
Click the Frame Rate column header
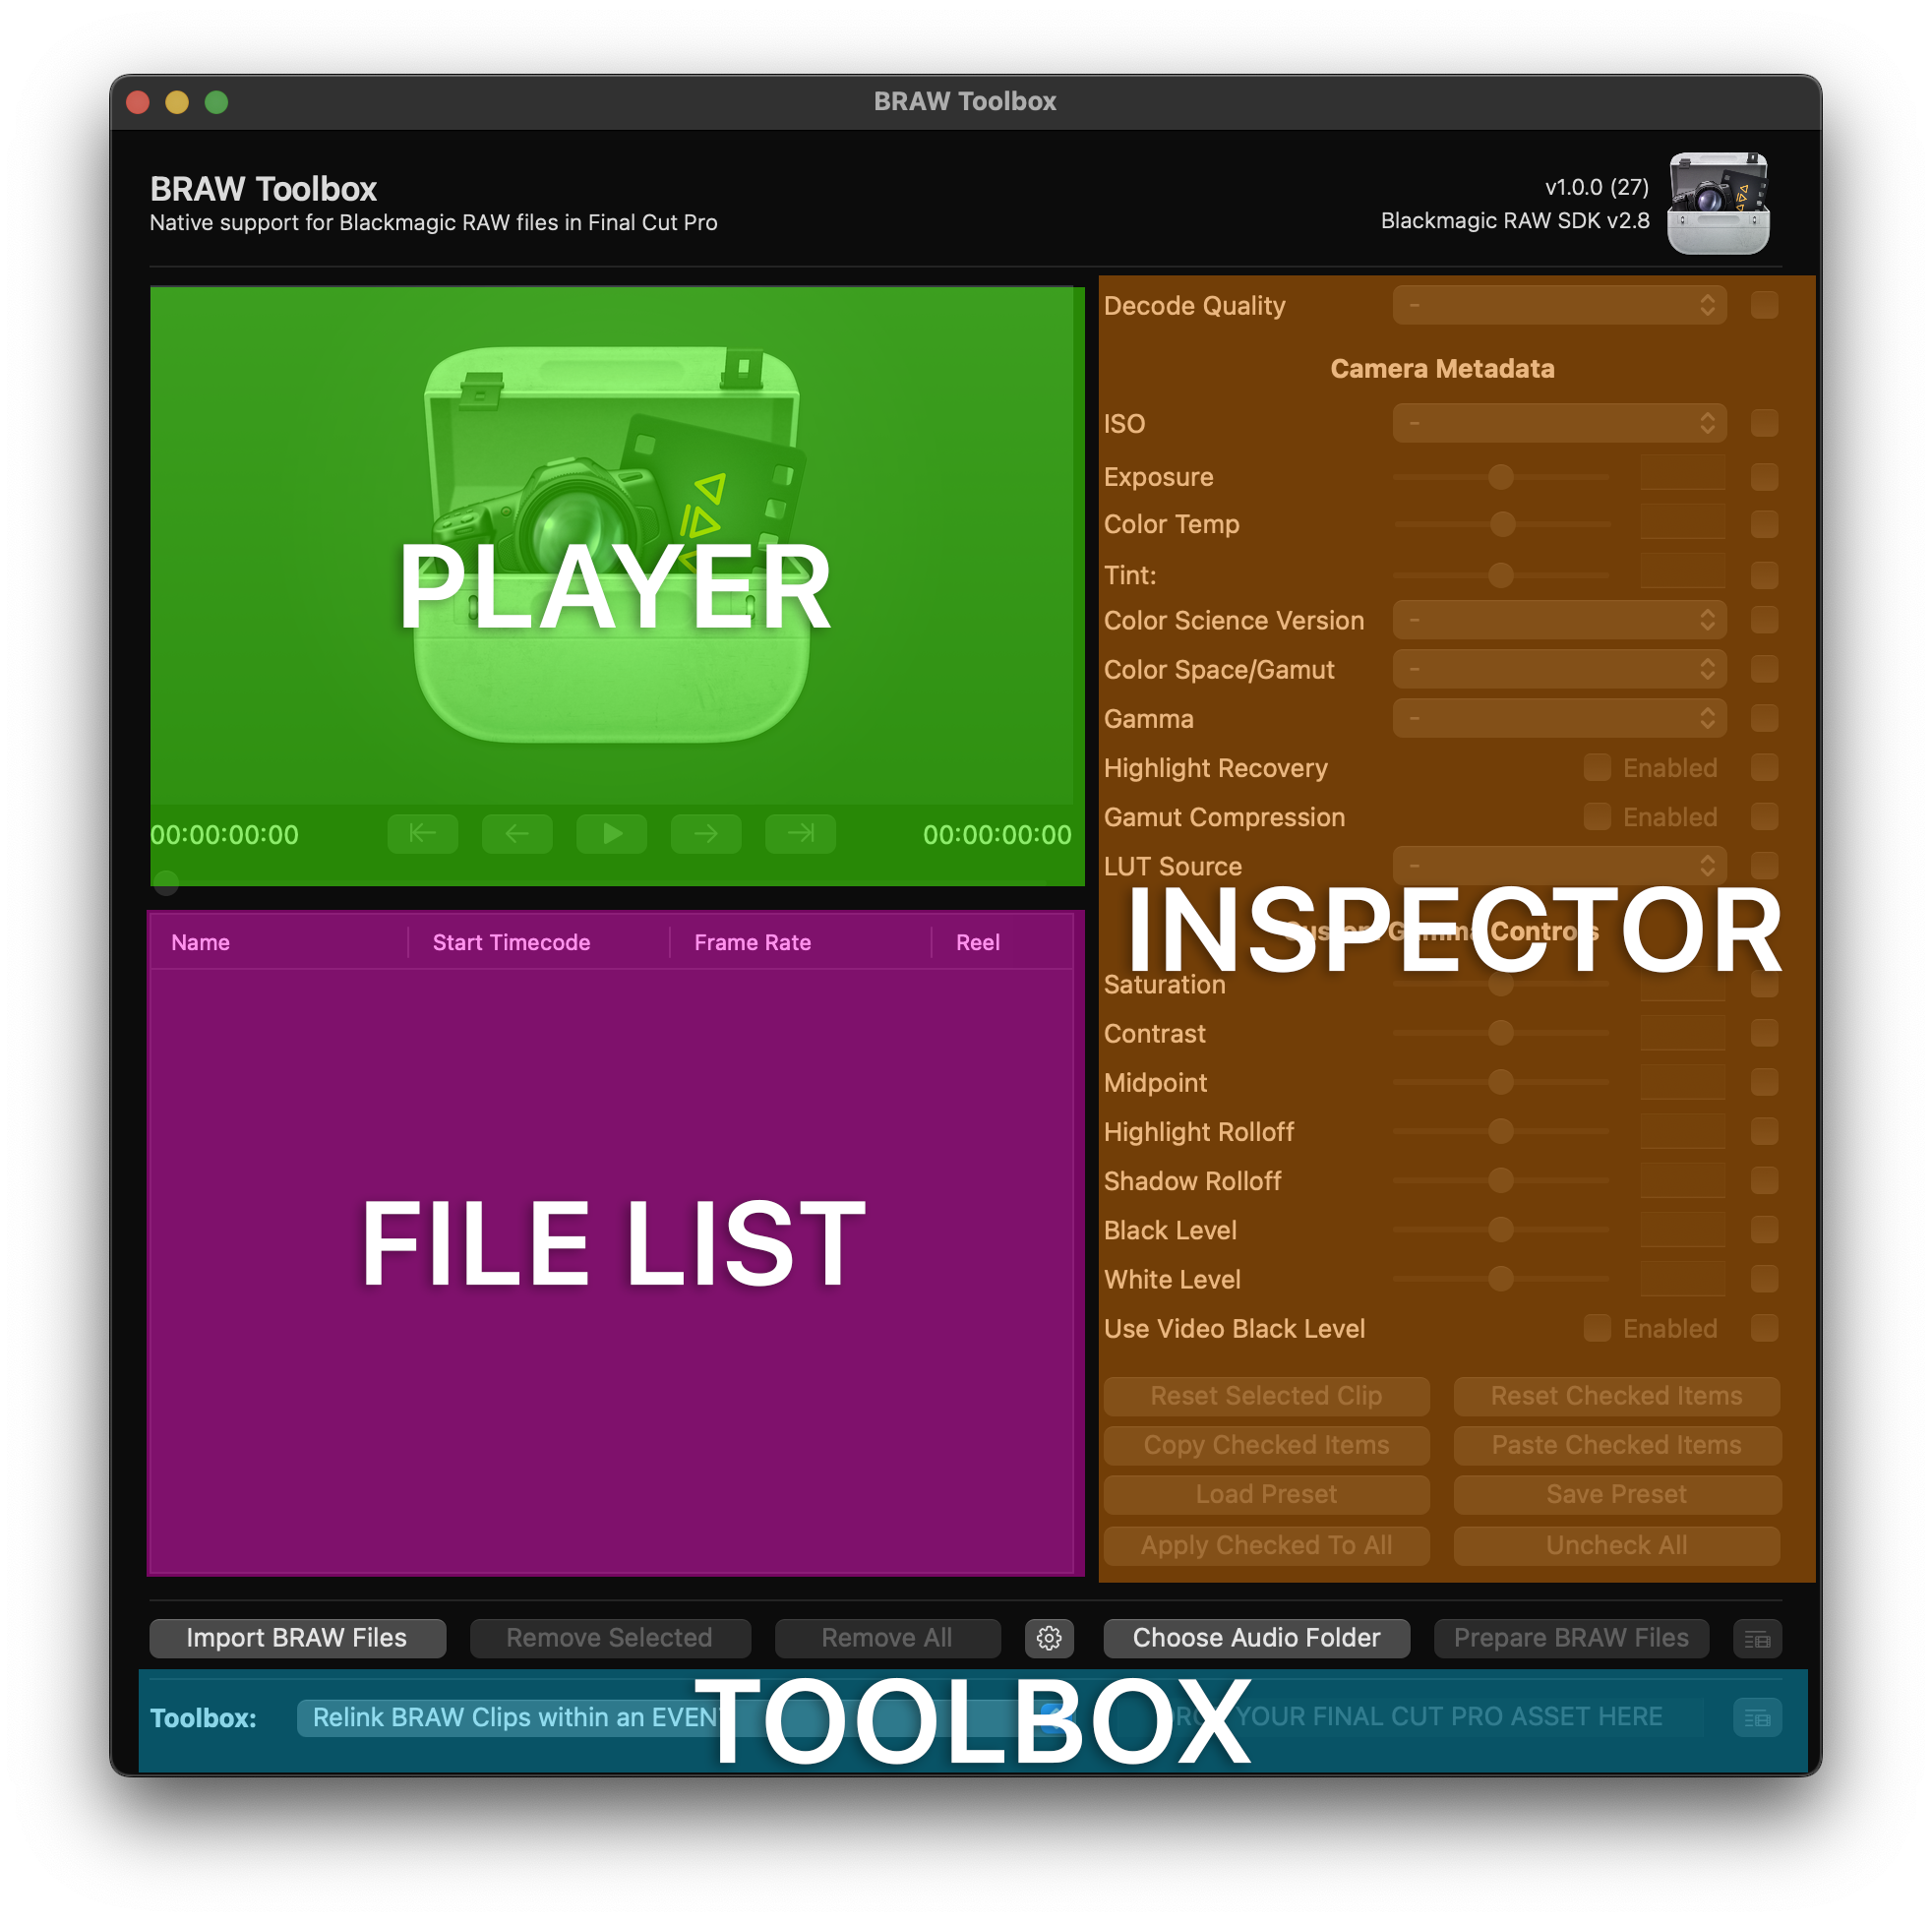(x=752, y=942)
